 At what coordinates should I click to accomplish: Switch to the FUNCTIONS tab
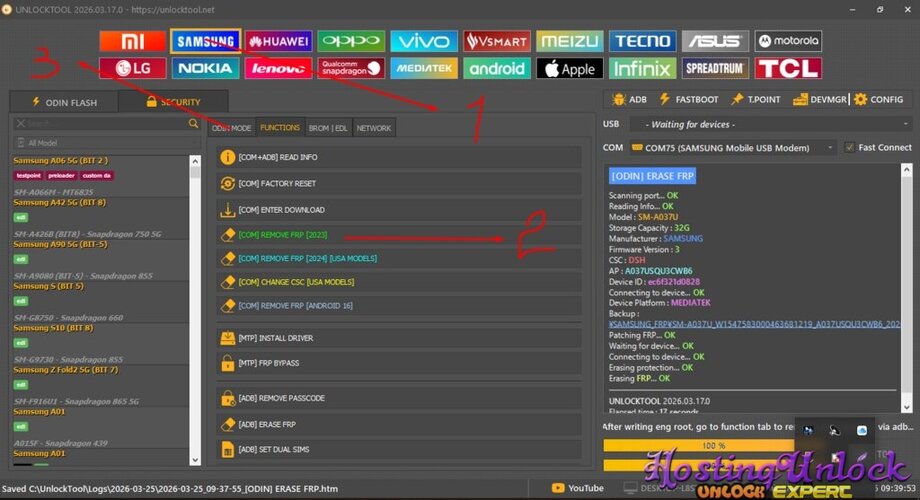point(280,127)
